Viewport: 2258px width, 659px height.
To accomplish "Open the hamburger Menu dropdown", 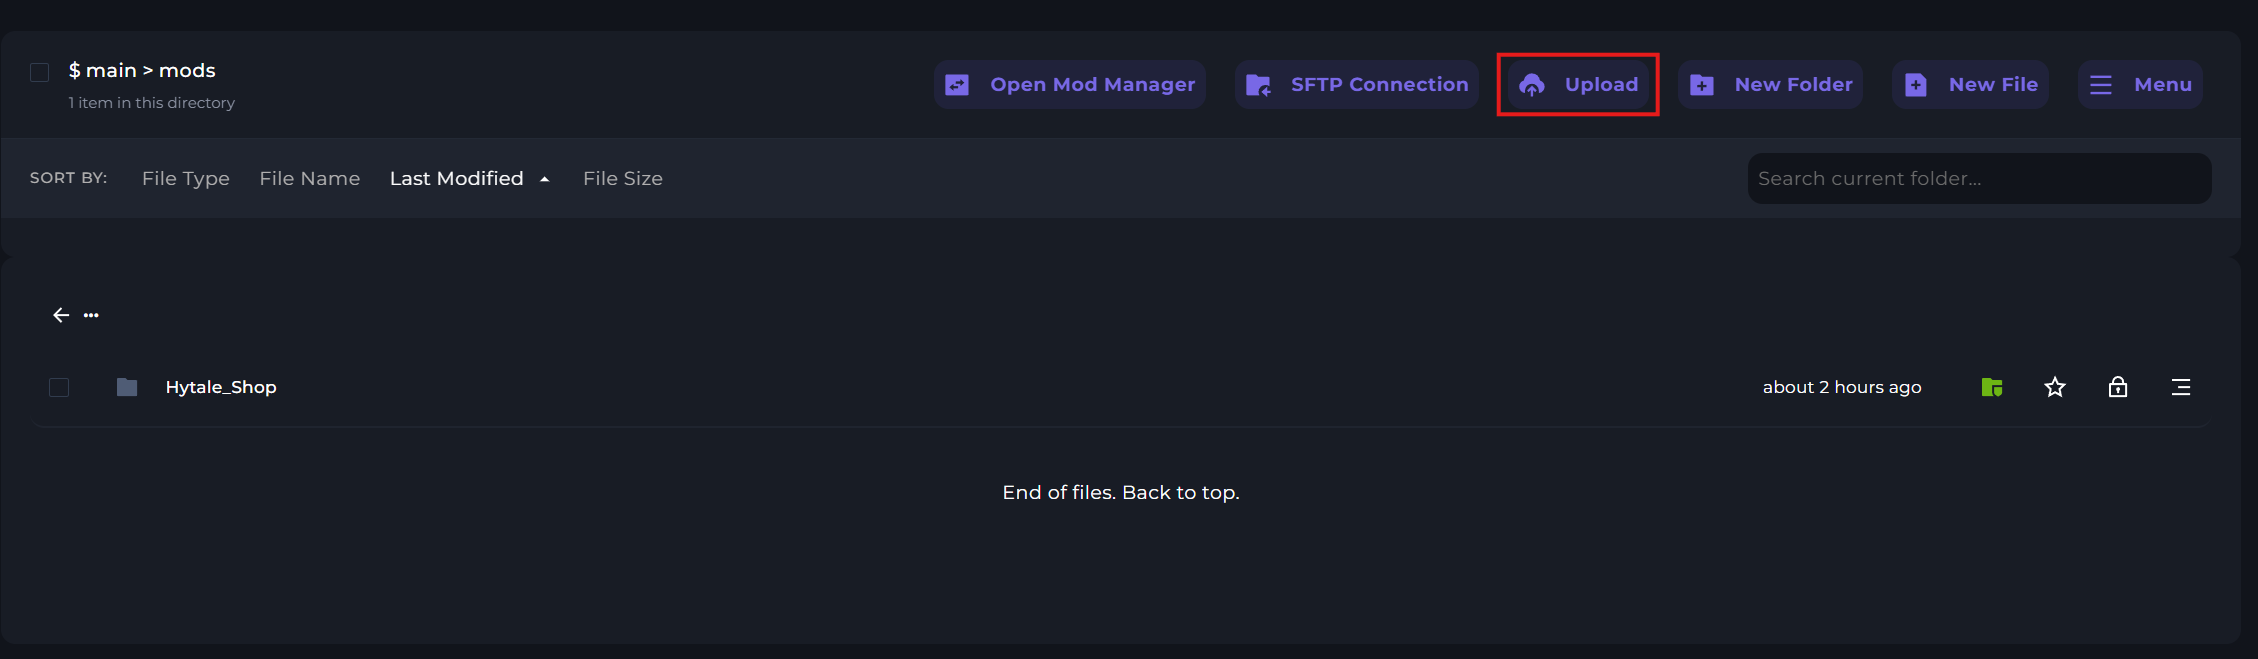I will [x=2140, y=85].
